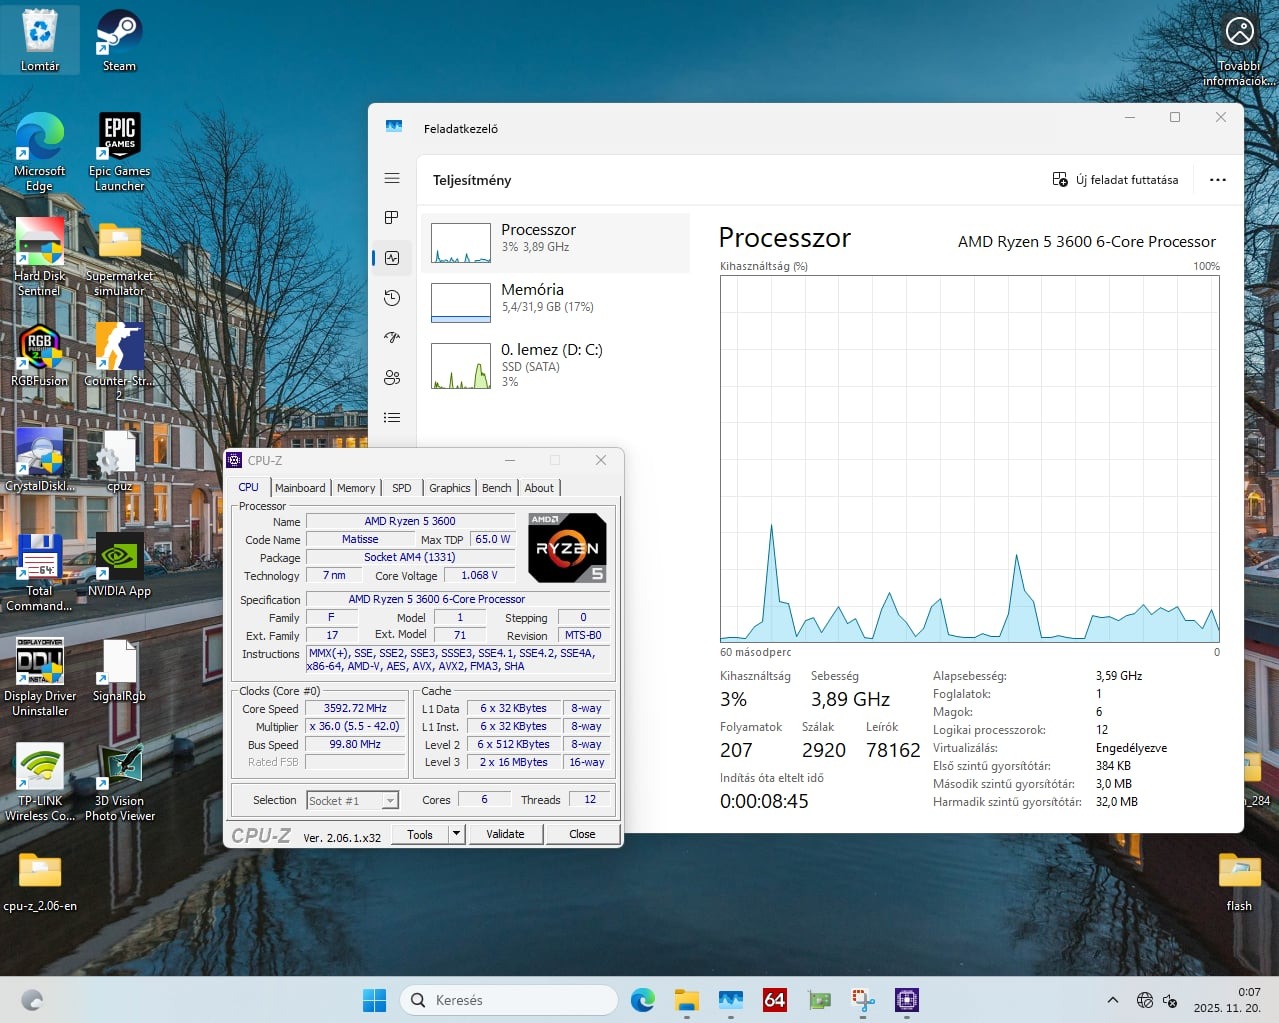Screen dimensions: 1279x1023
Task: Select the Microsoft Edge desktop shortcut
Action: (x=40, y=152)
